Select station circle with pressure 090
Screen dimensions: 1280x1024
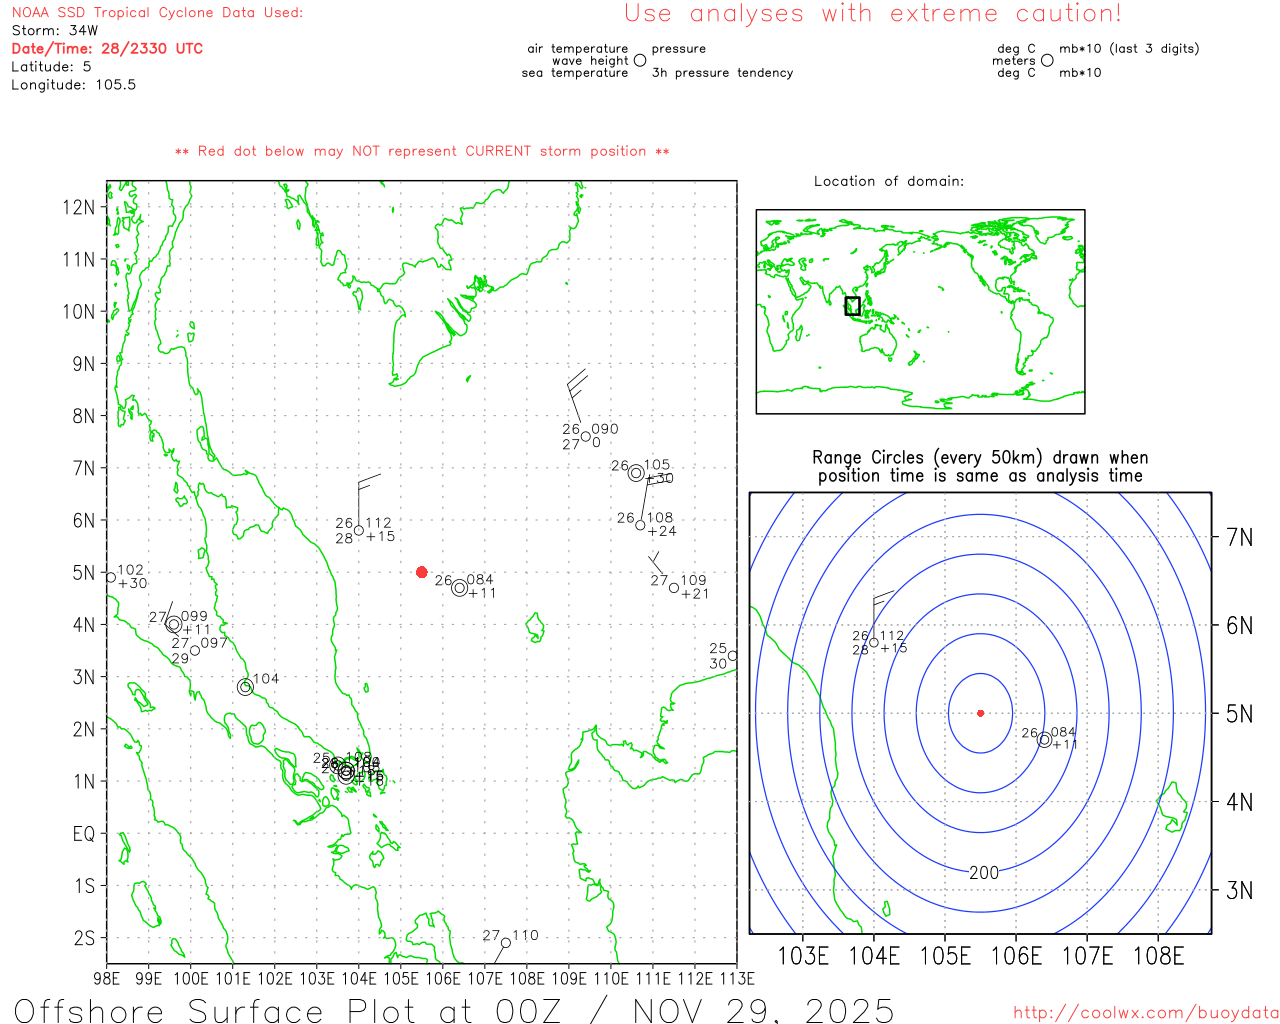(586, 436)
